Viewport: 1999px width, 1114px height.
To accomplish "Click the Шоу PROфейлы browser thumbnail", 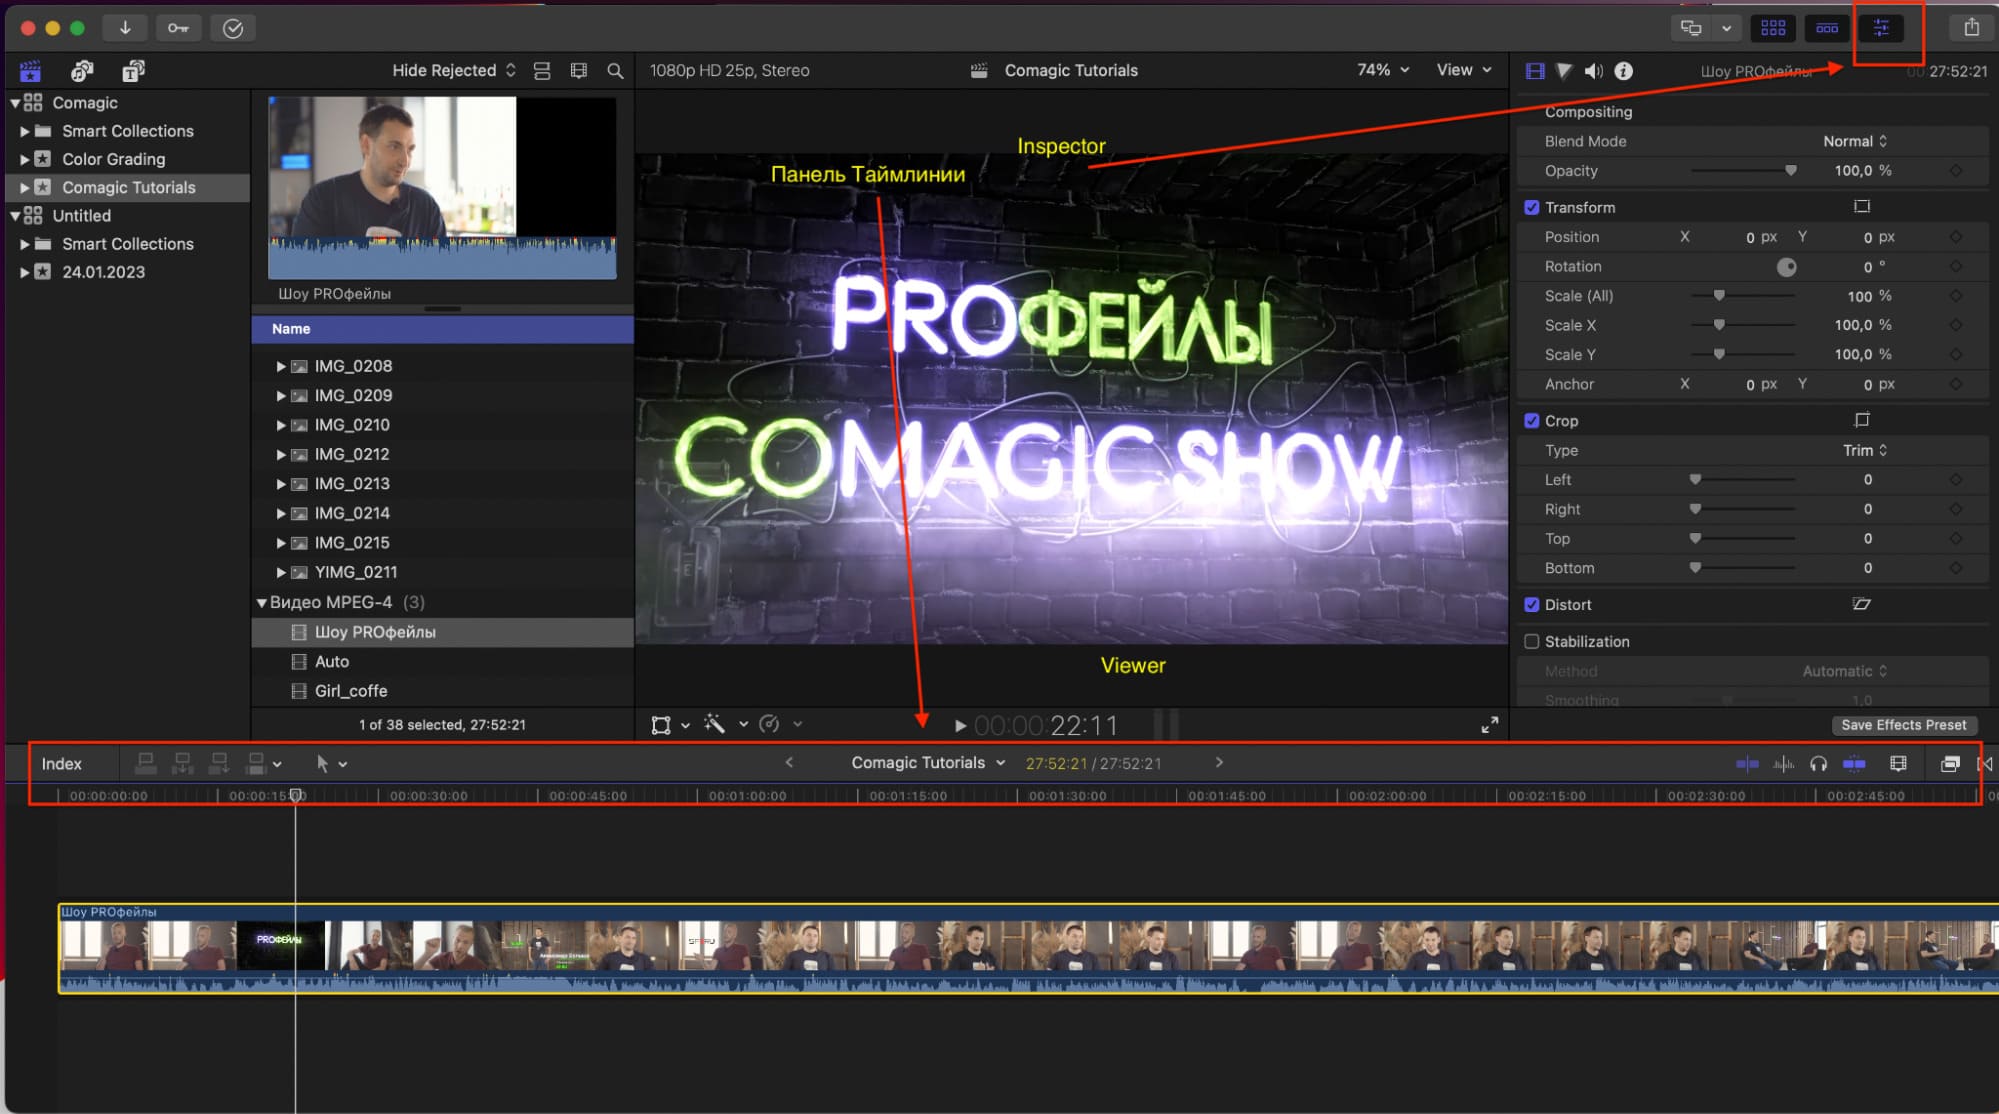I will (442, 188).
